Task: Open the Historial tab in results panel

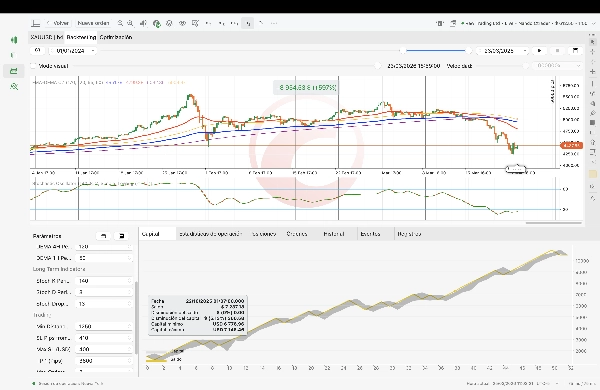Action: 334,234
